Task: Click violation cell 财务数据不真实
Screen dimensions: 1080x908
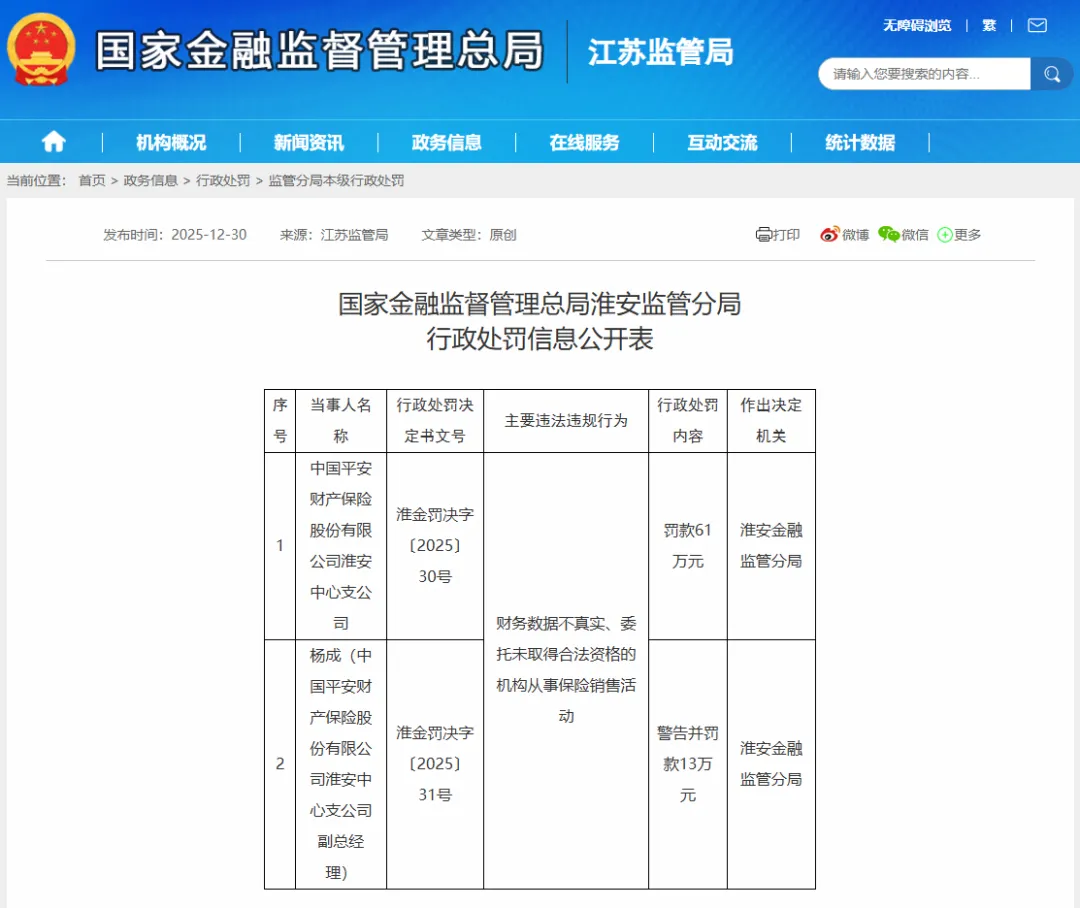Action: 565,670
